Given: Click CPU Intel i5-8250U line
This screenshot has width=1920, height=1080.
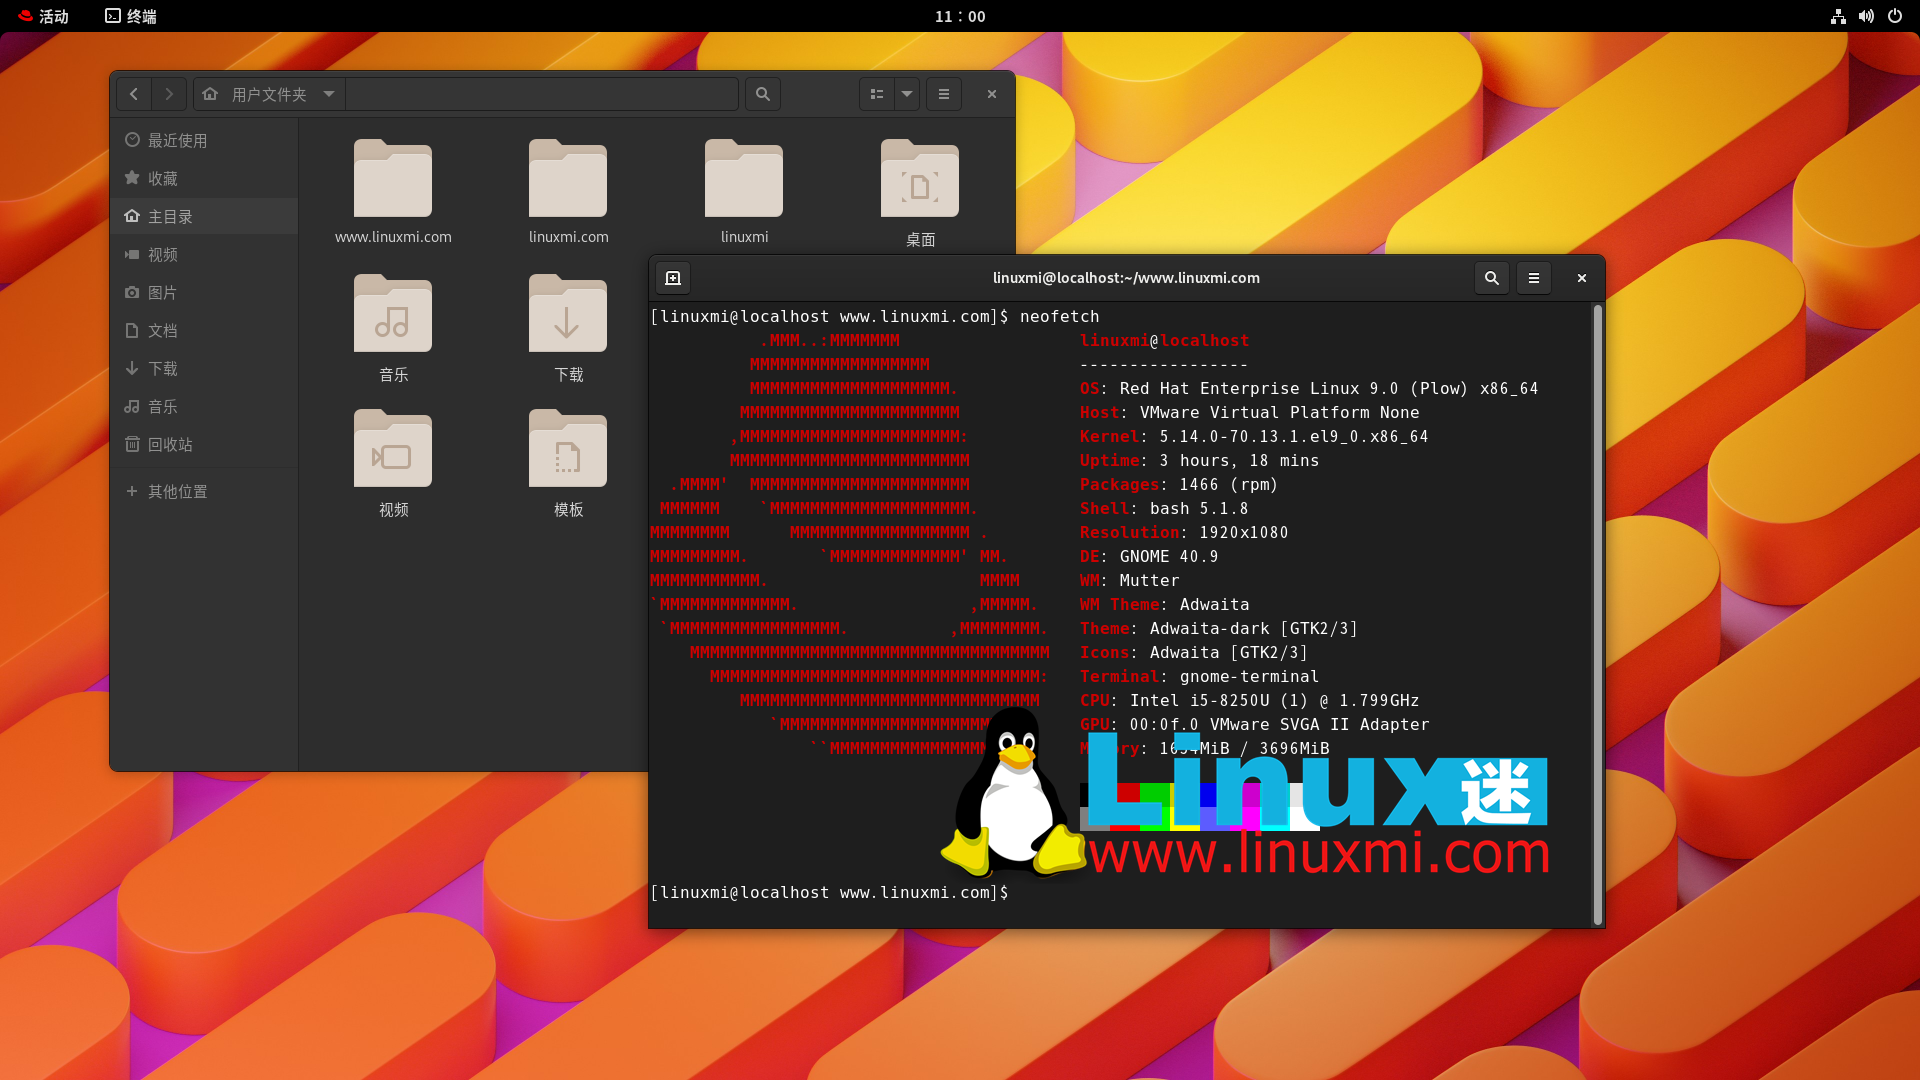Looking at the screenshot, I should click(x=1249, y=700).
